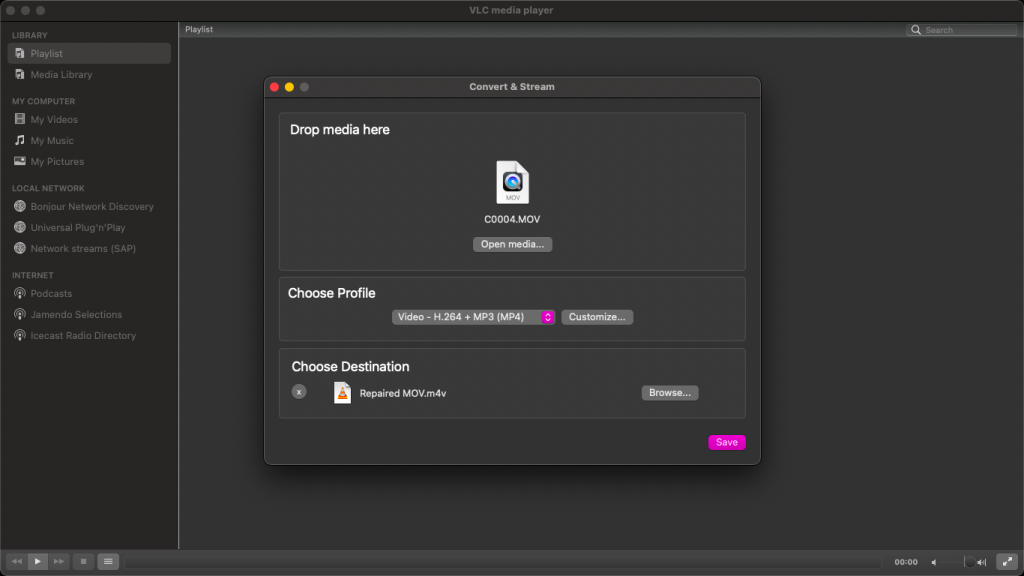Remove destination with the x button
Viewport: 1024px width, 576px height.
299,392
